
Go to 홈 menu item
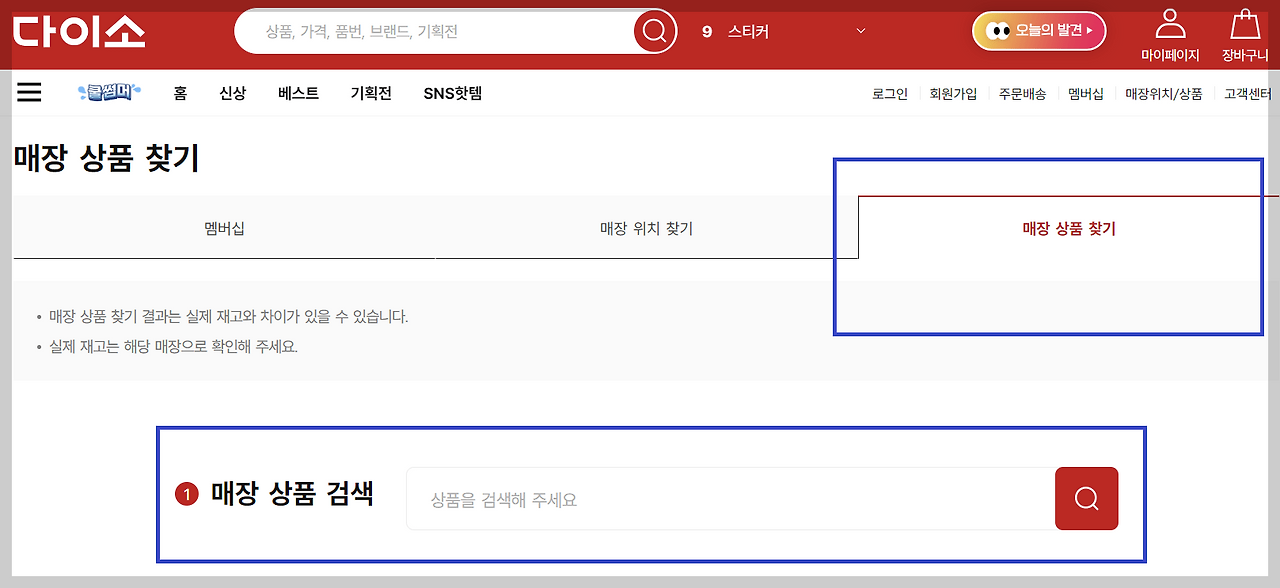coord(180,93)
